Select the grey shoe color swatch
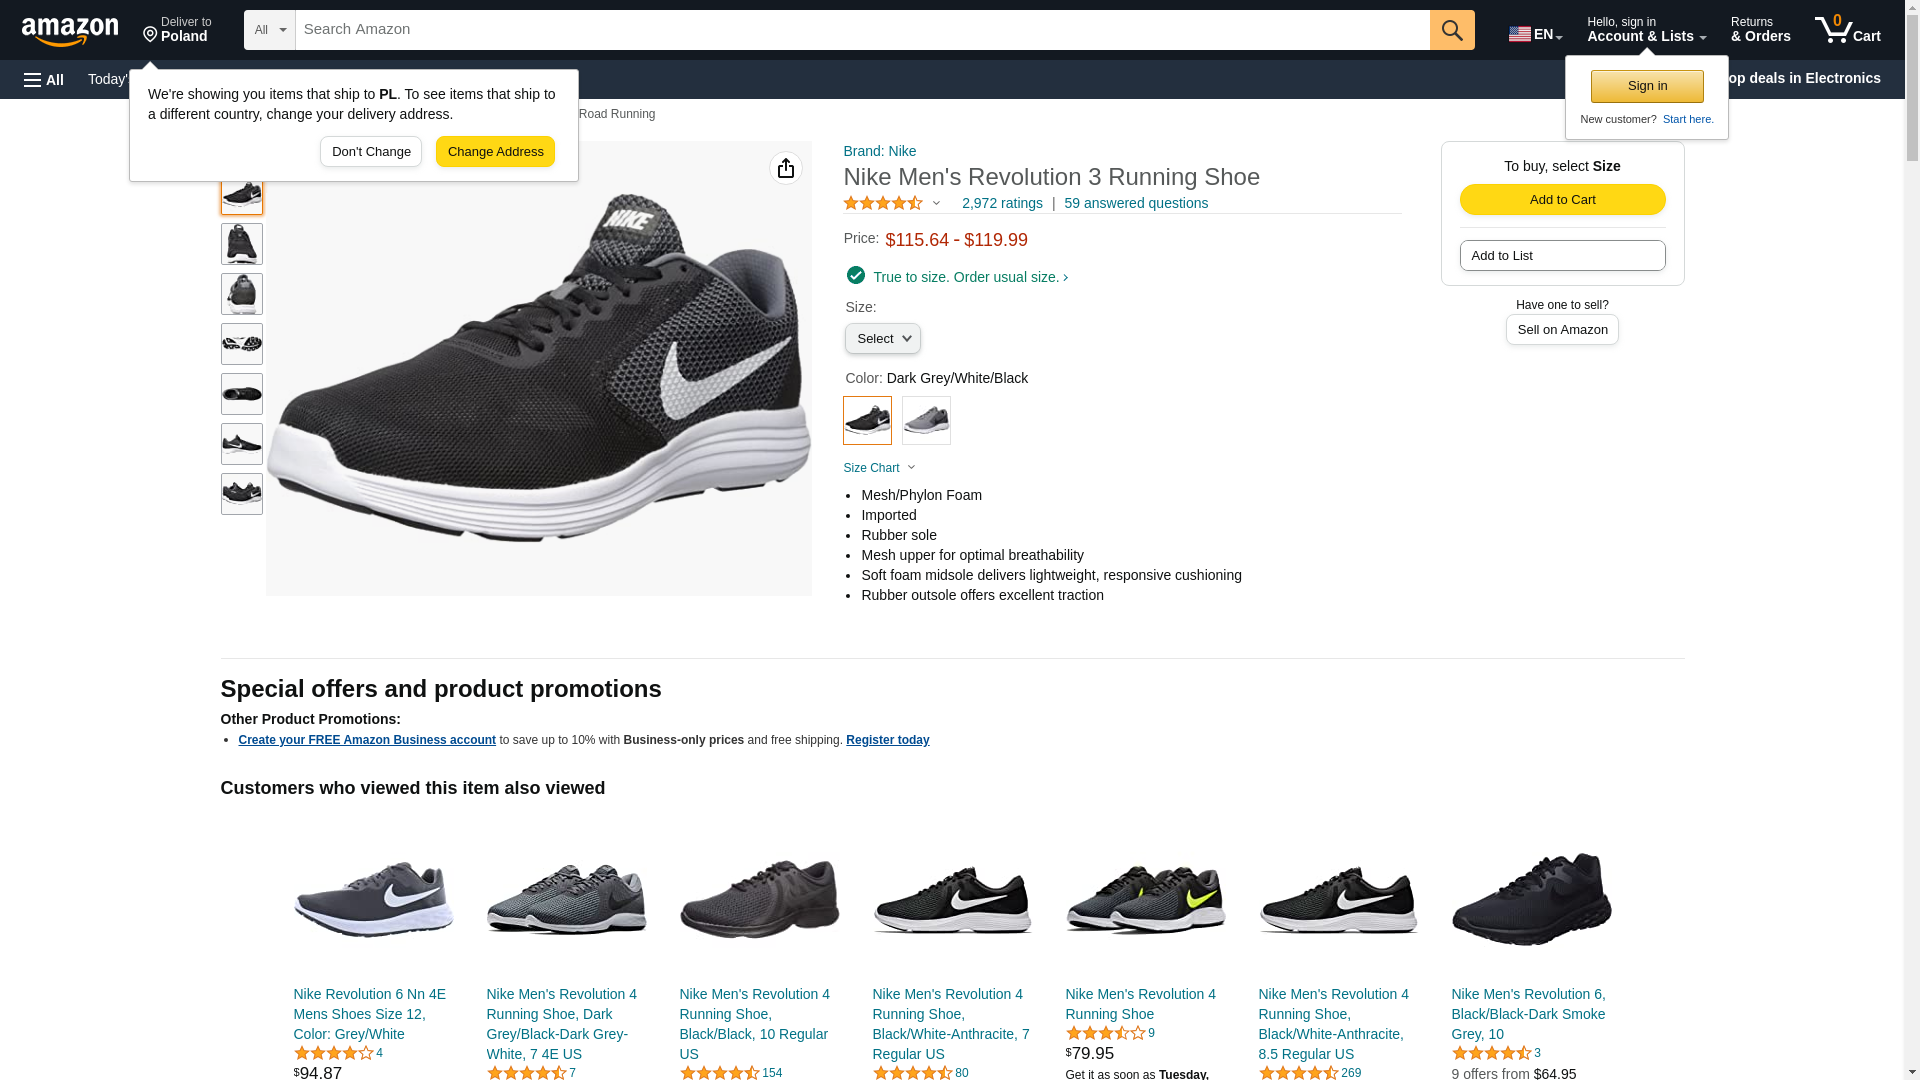This screenshot has height=1080, width=1920. pyautogui.click(x=926, y=420)
